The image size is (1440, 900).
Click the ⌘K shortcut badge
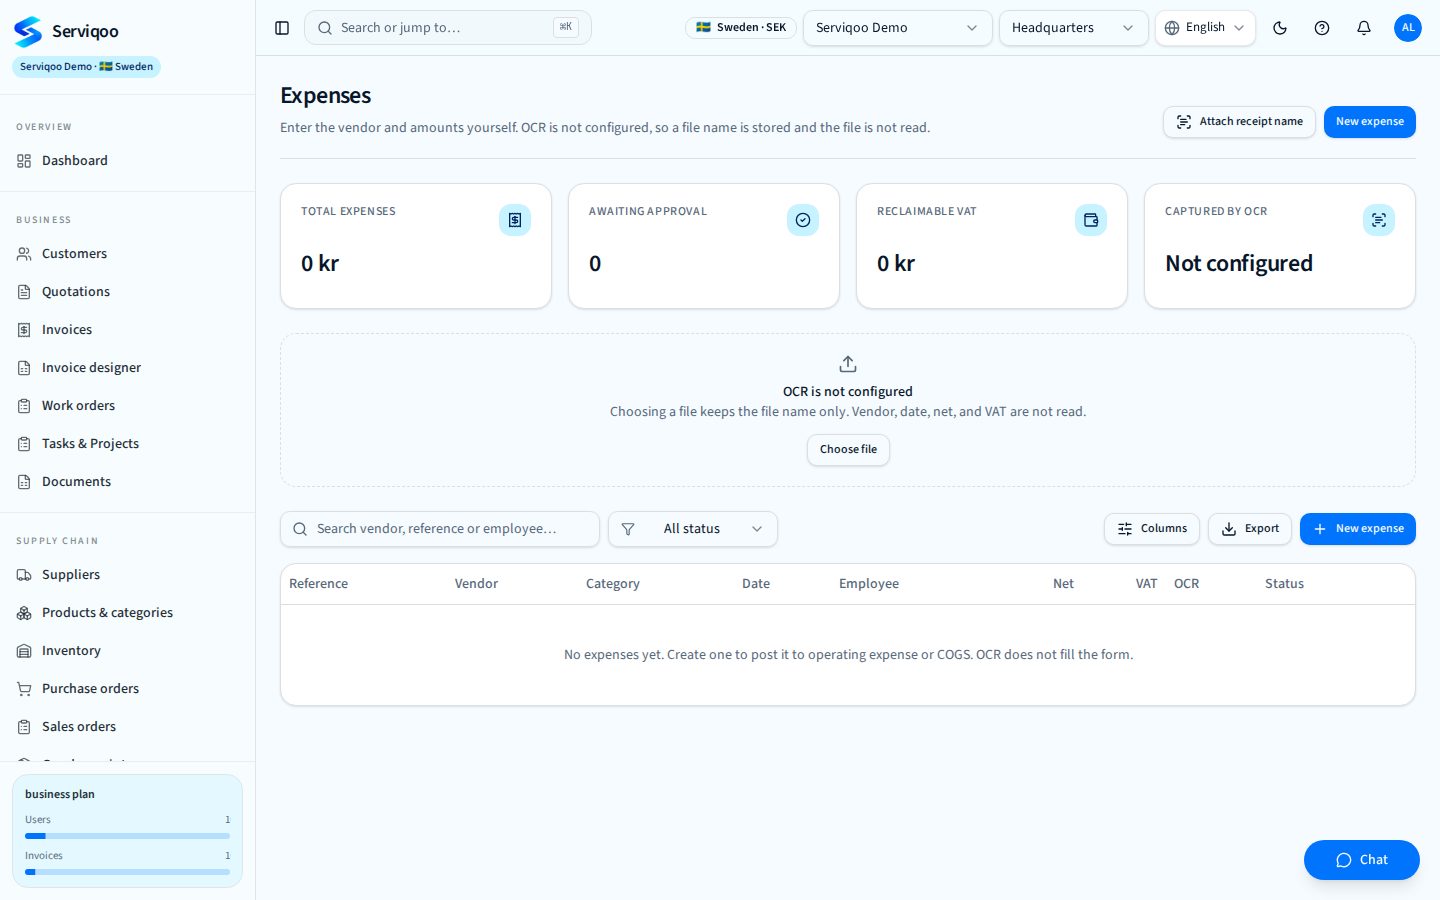click(566, 28)
